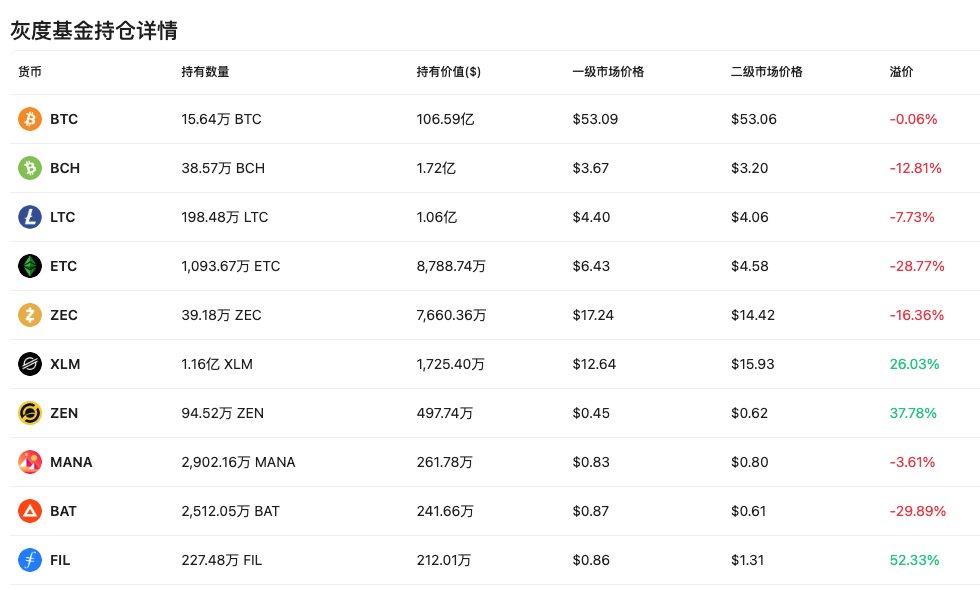Screen dimensions: 980x590
Task: Select the ZEN coin icon
Action: [30, 413]
